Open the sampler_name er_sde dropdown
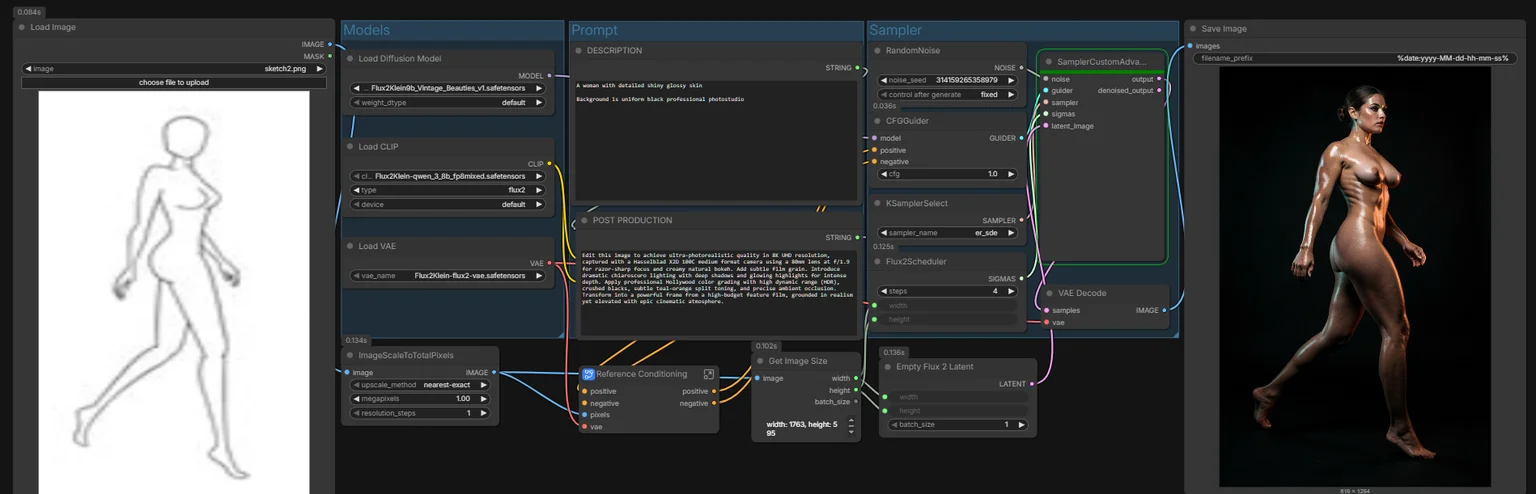 coord(948,232)
